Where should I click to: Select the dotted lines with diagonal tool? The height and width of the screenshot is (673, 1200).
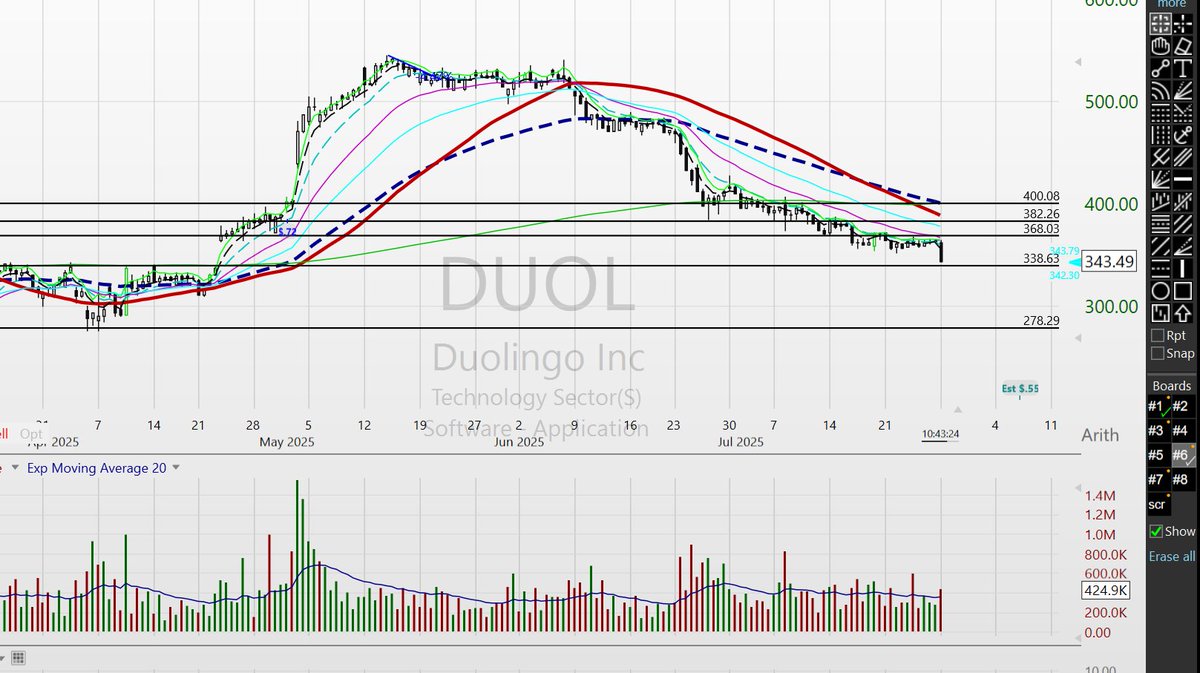tap(1183, 113)
